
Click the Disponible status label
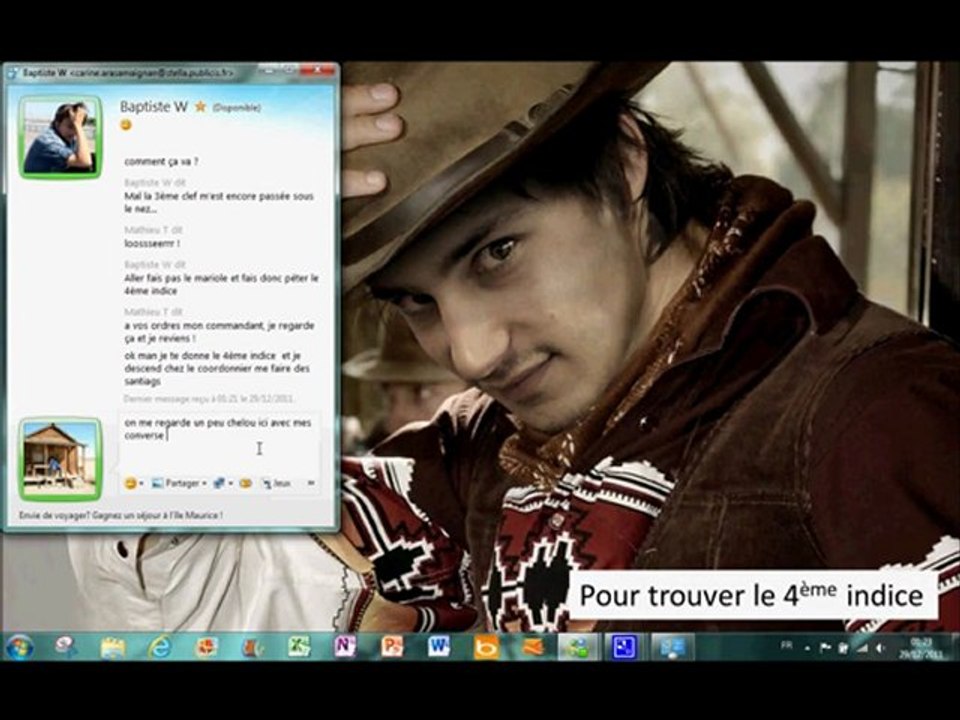(236, 108)
